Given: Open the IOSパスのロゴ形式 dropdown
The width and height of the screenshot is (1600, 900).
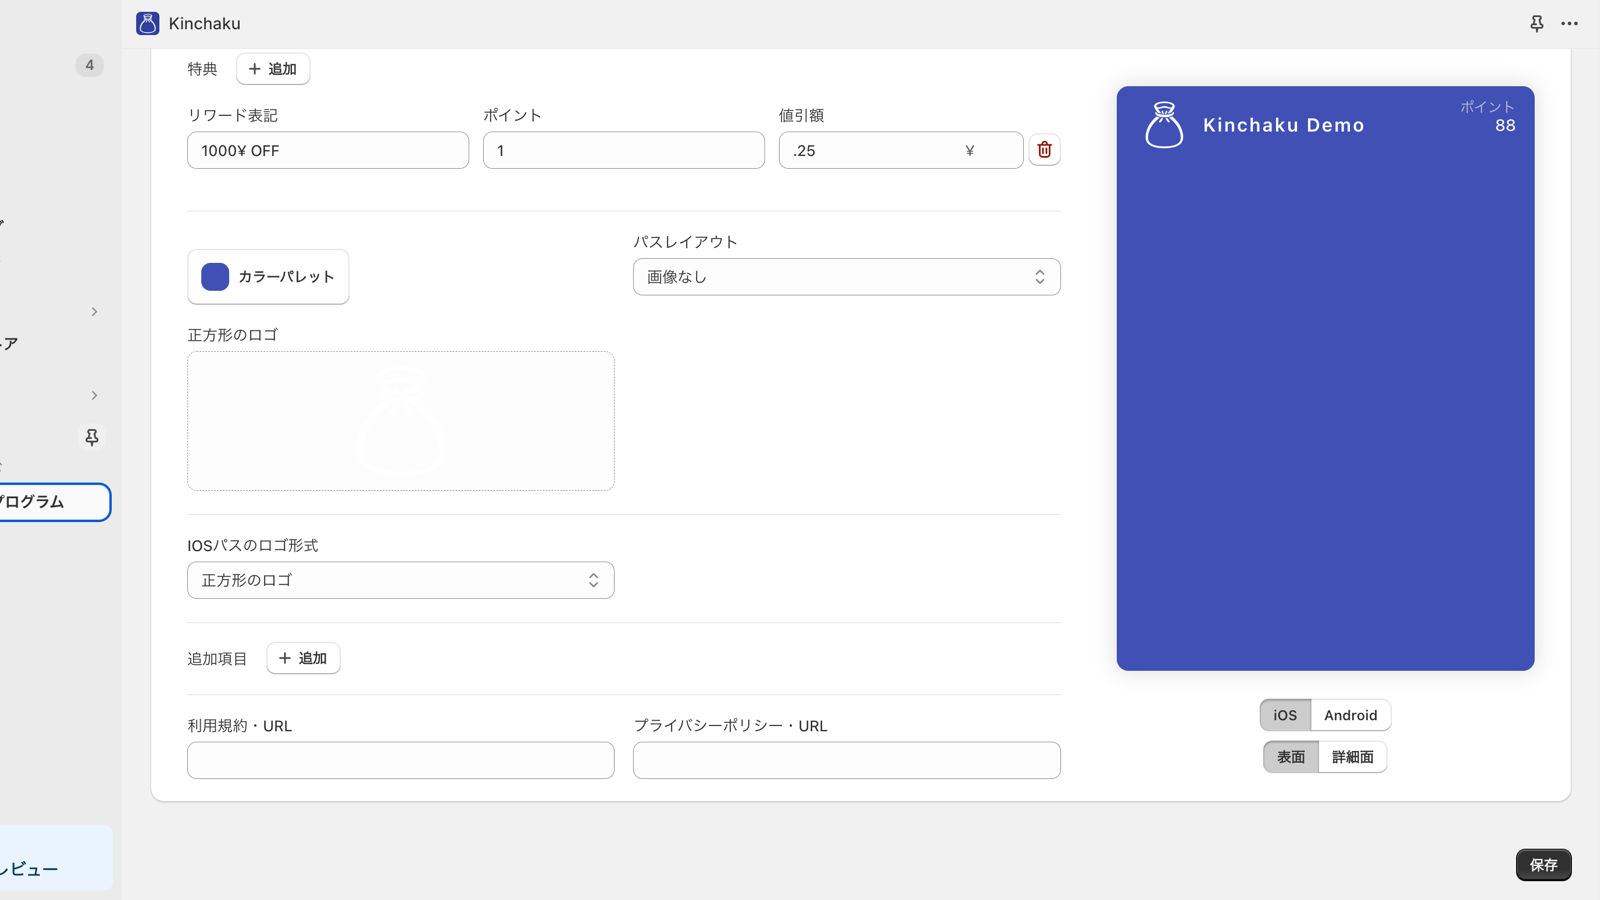Looking at the screenshot, I should (400, 580).
